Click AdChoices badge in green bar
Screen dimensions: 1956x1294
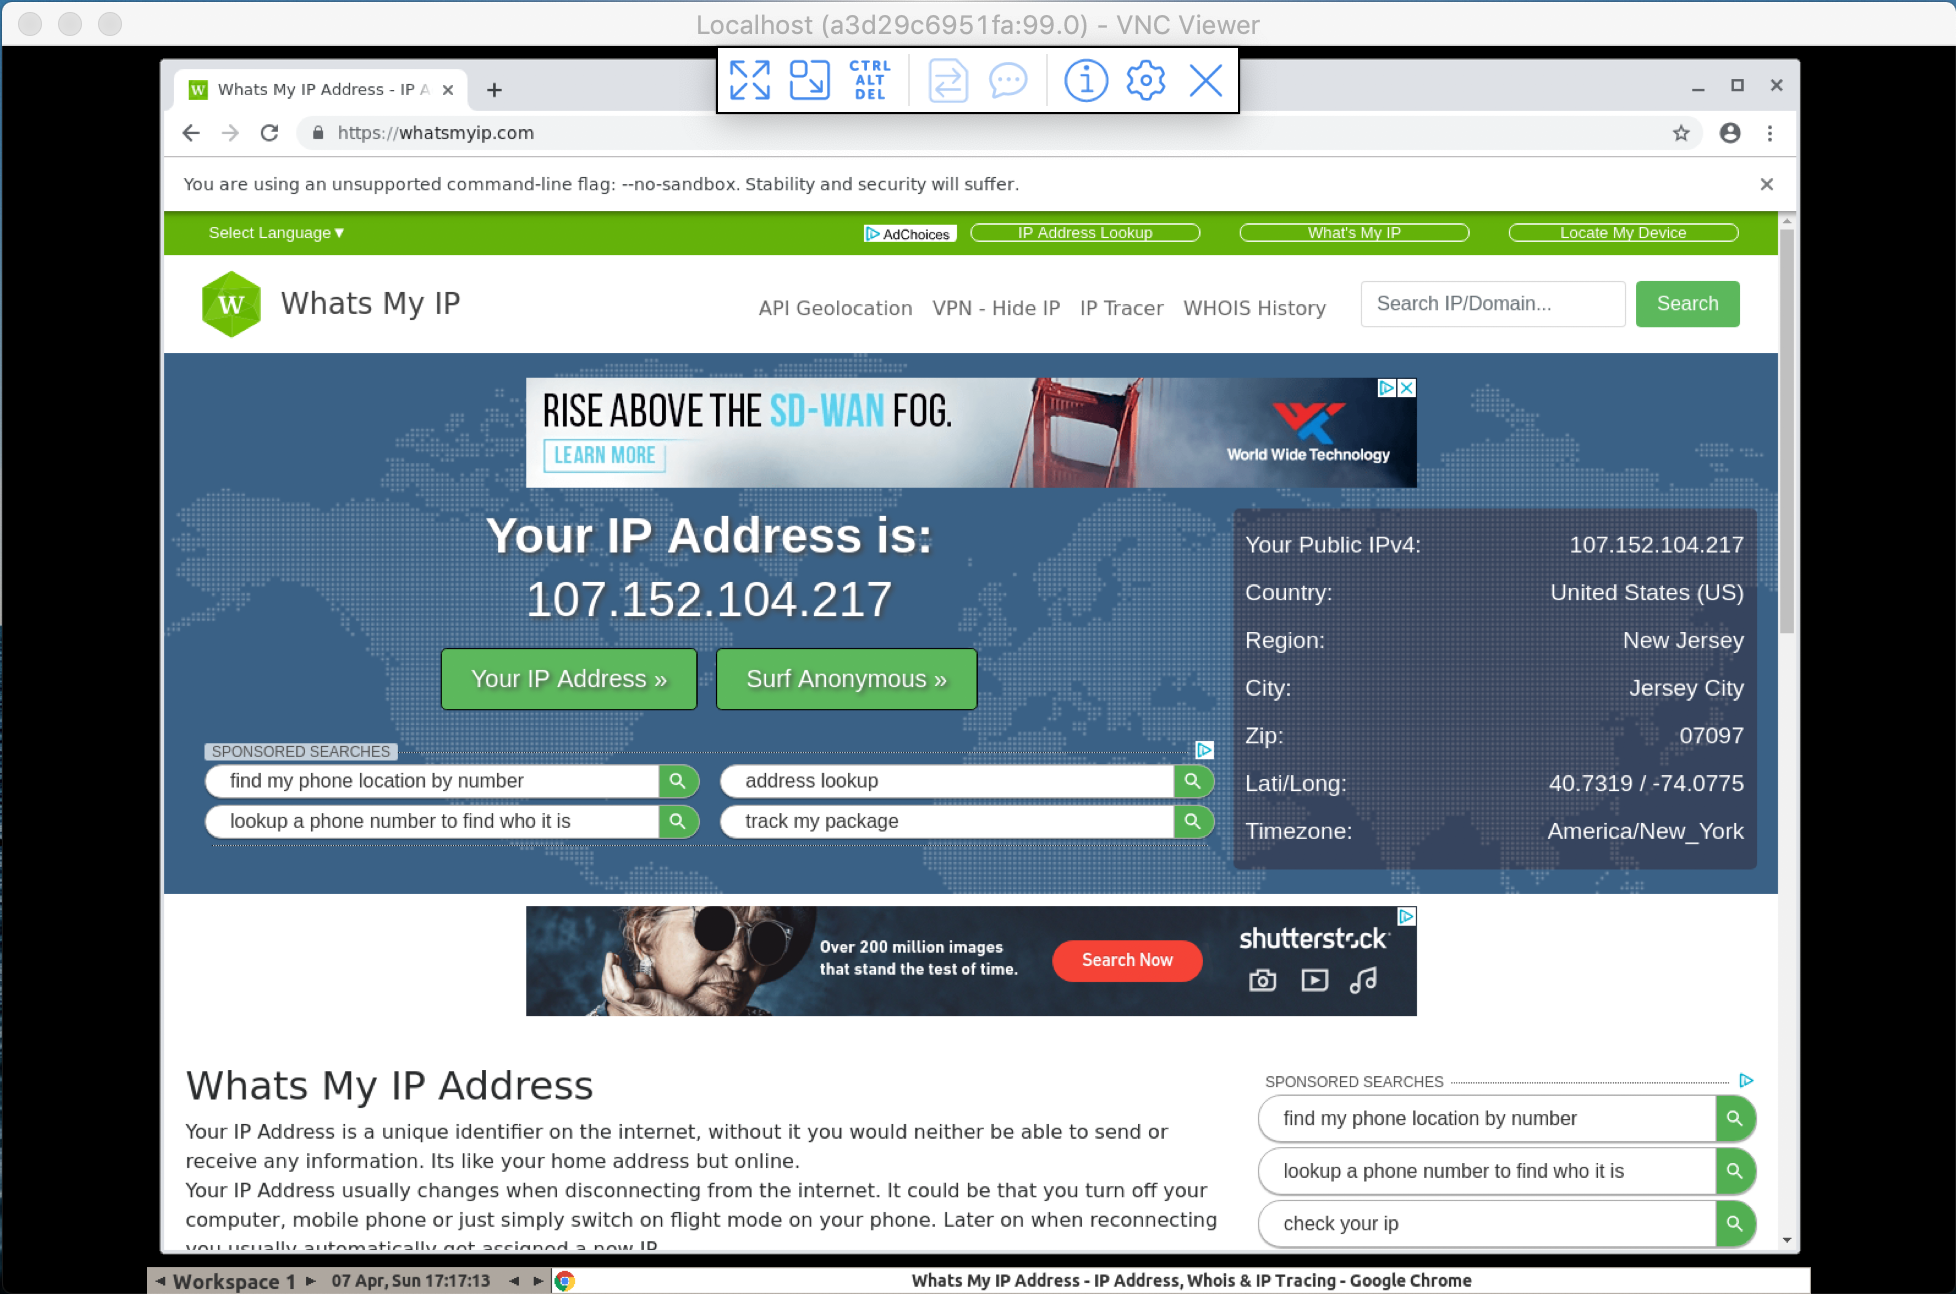910,233
